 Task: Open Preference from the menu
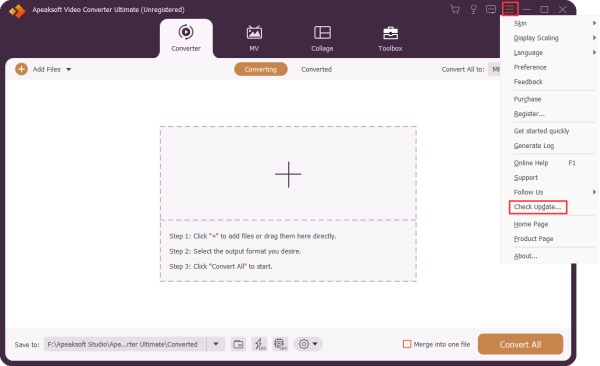pyautogui.click(x=530, y=67)
